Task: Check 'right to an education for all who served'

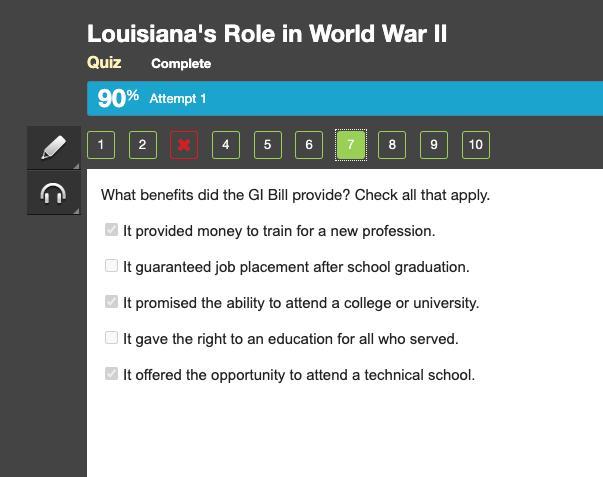Action: [111, 338]
